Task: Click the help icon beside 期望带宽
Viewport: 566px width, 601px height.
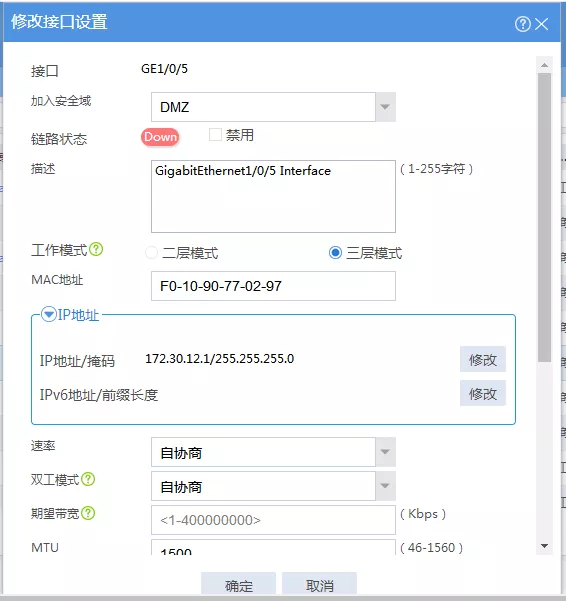Action: pos(88,513)
